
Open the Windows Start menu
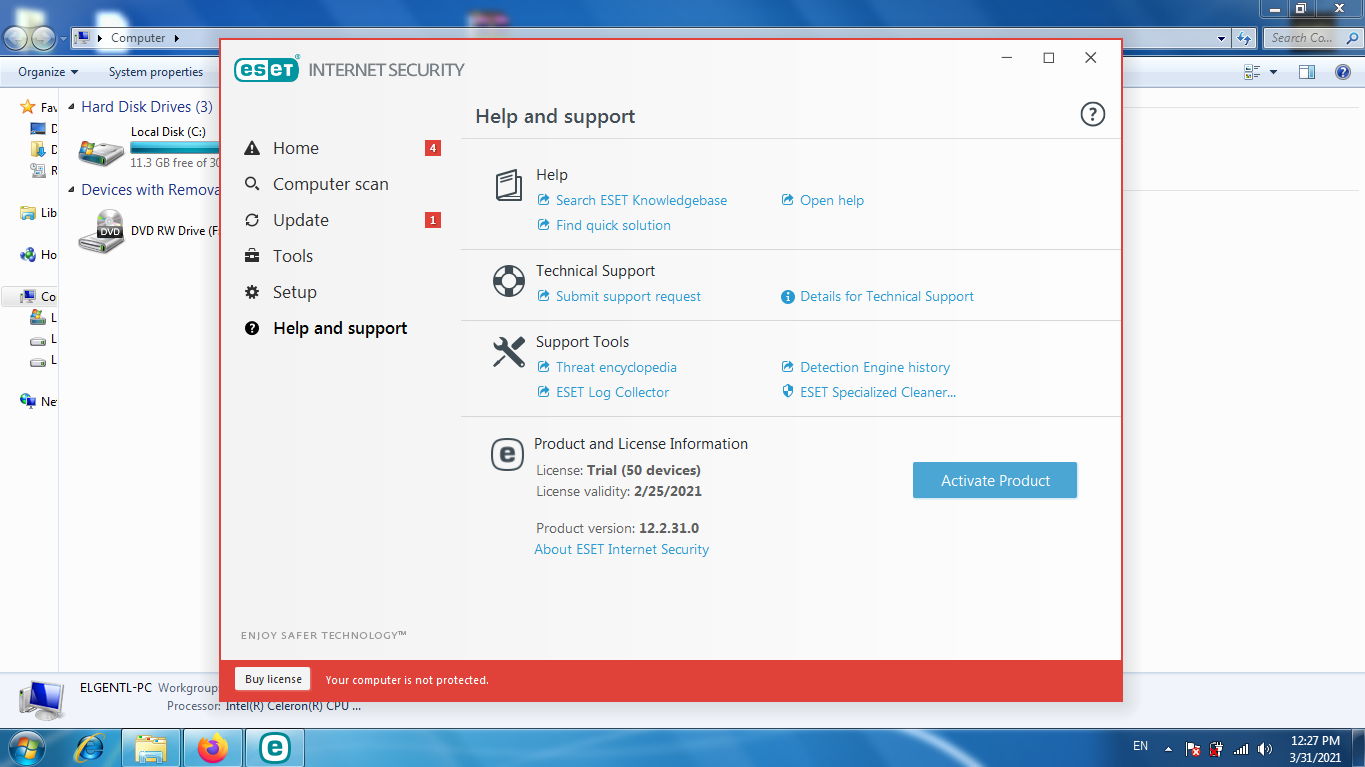26,747
